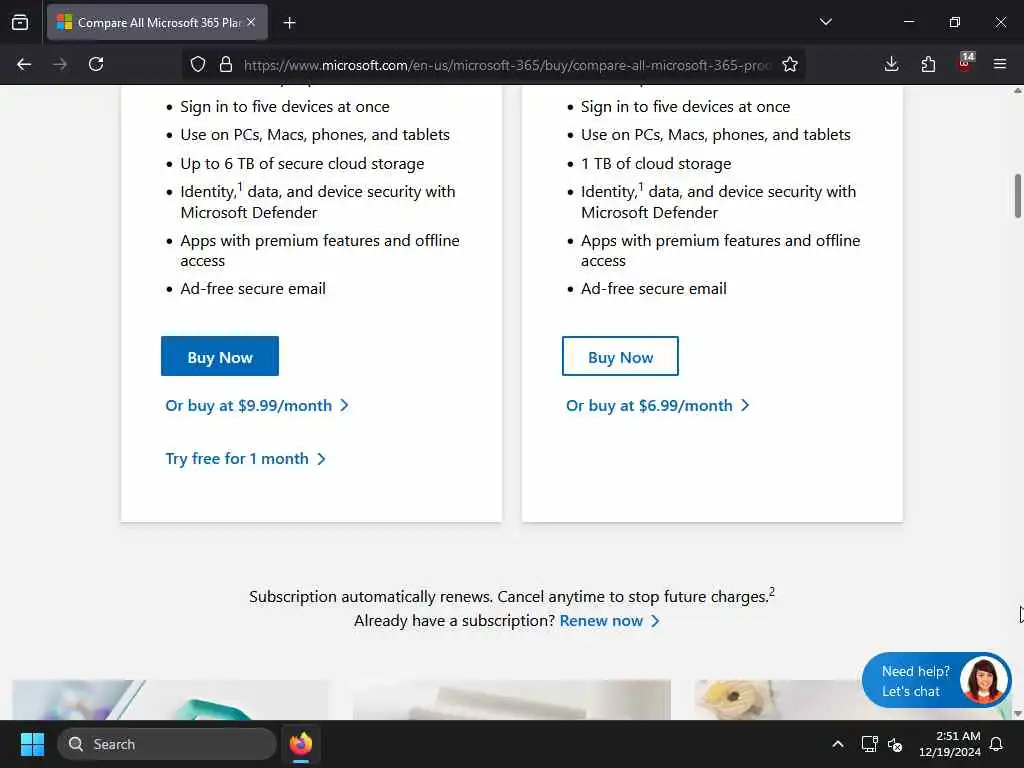
Task: Click the site security padlock icon
Action: click(x=226, y=64)
